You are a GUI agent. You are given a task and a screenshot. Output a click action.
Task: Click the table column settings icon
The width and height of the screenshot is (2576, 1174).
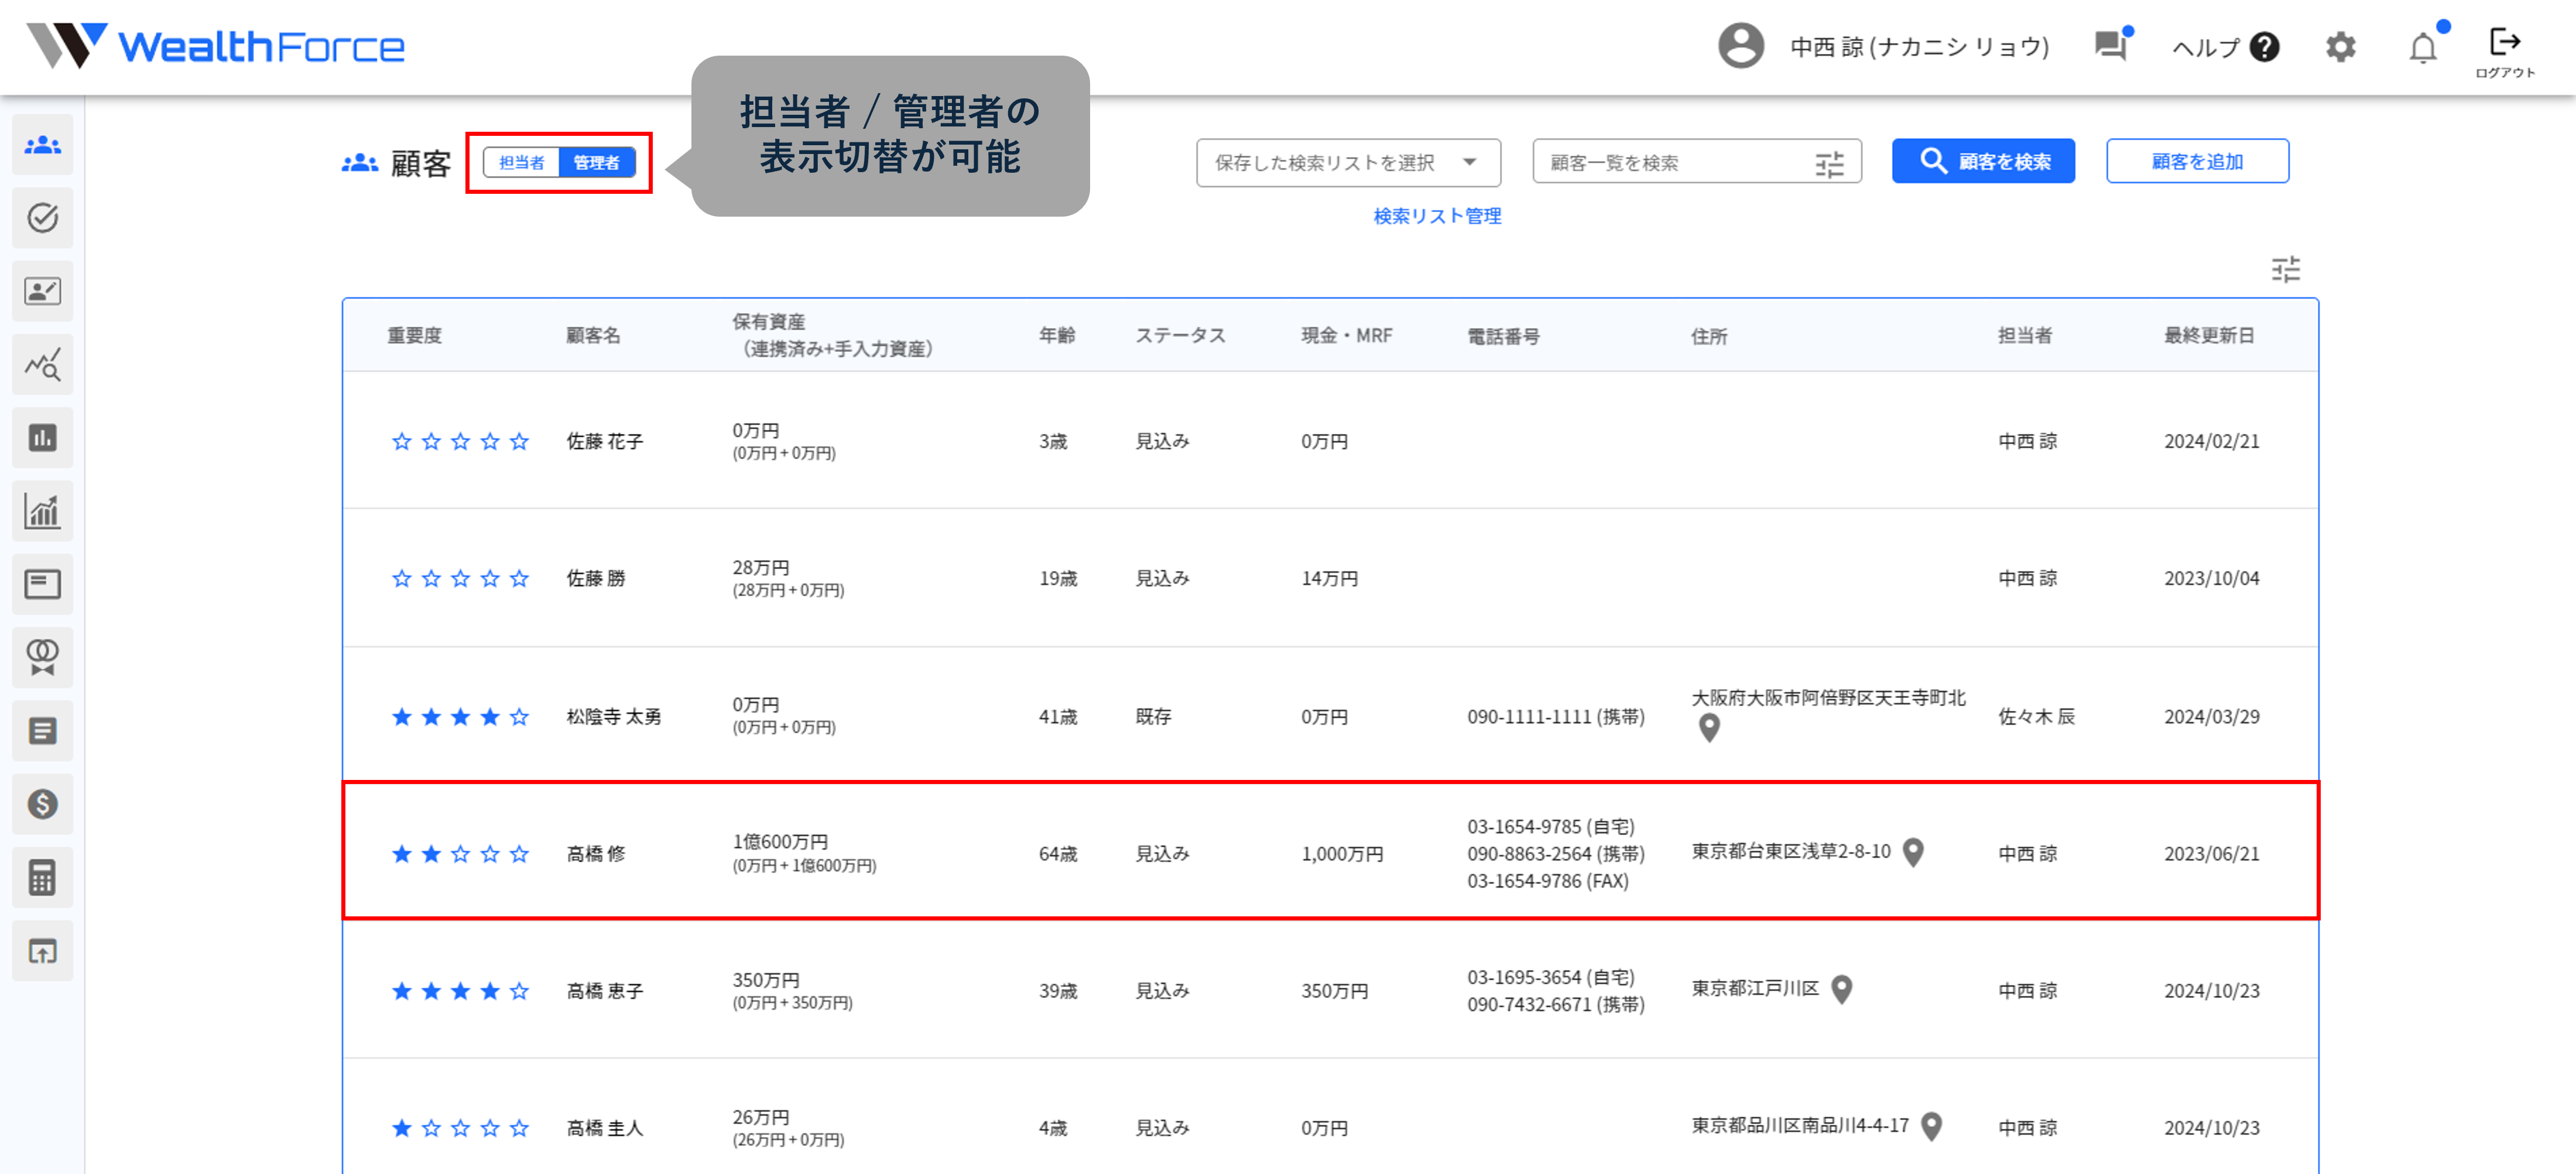pos(2285,269)
